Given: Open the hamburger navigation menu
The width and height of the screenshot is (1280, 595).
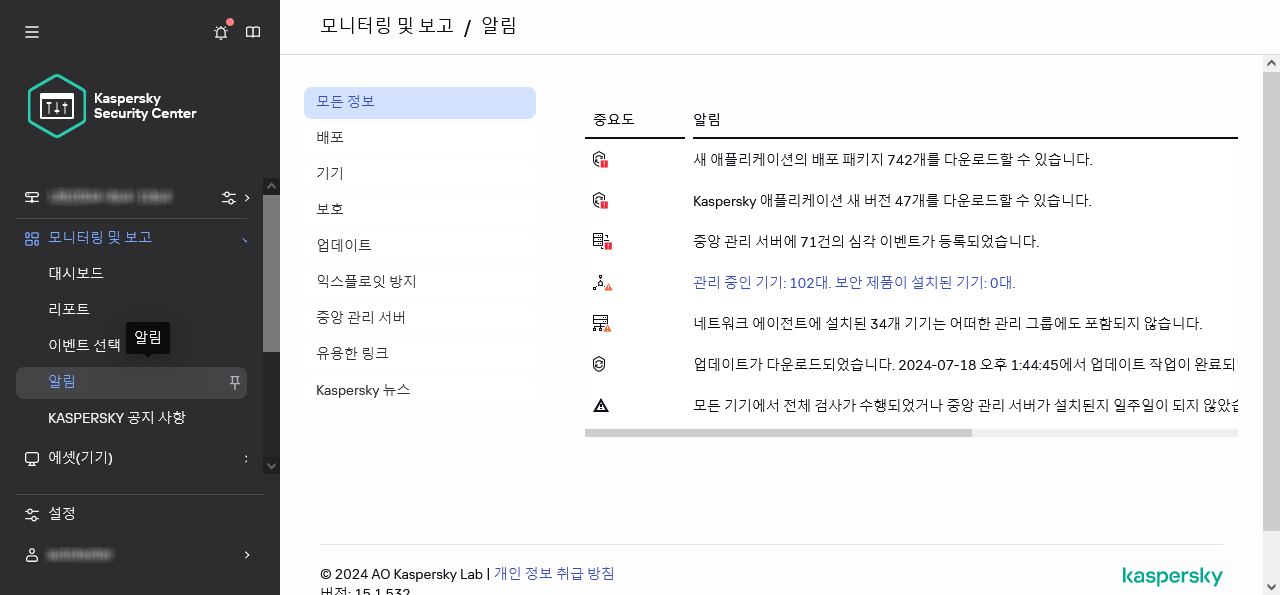Looking at the screenshot, I should [31, 31].
